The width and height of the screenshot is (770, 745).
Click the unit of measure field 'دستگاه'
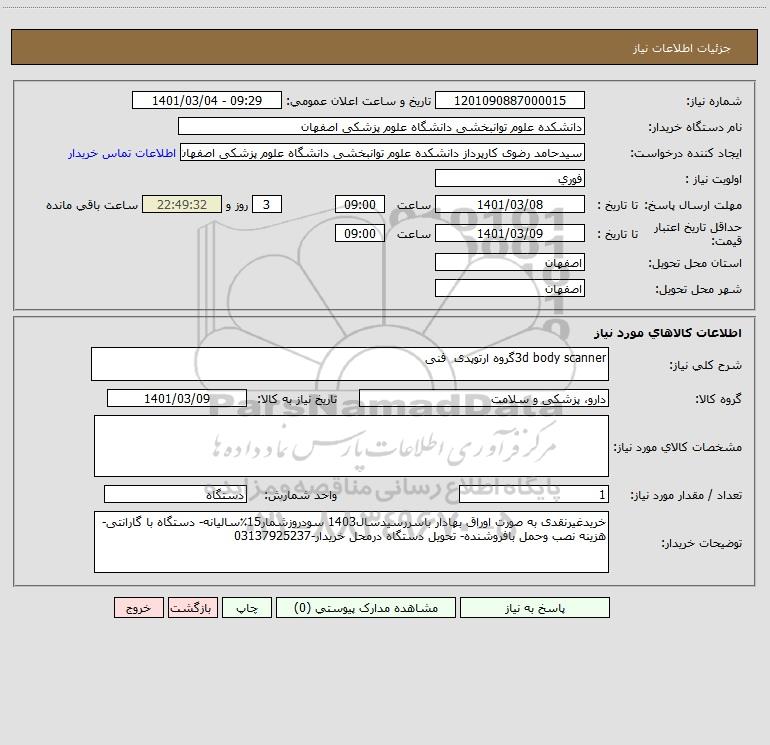pos(175,495)
